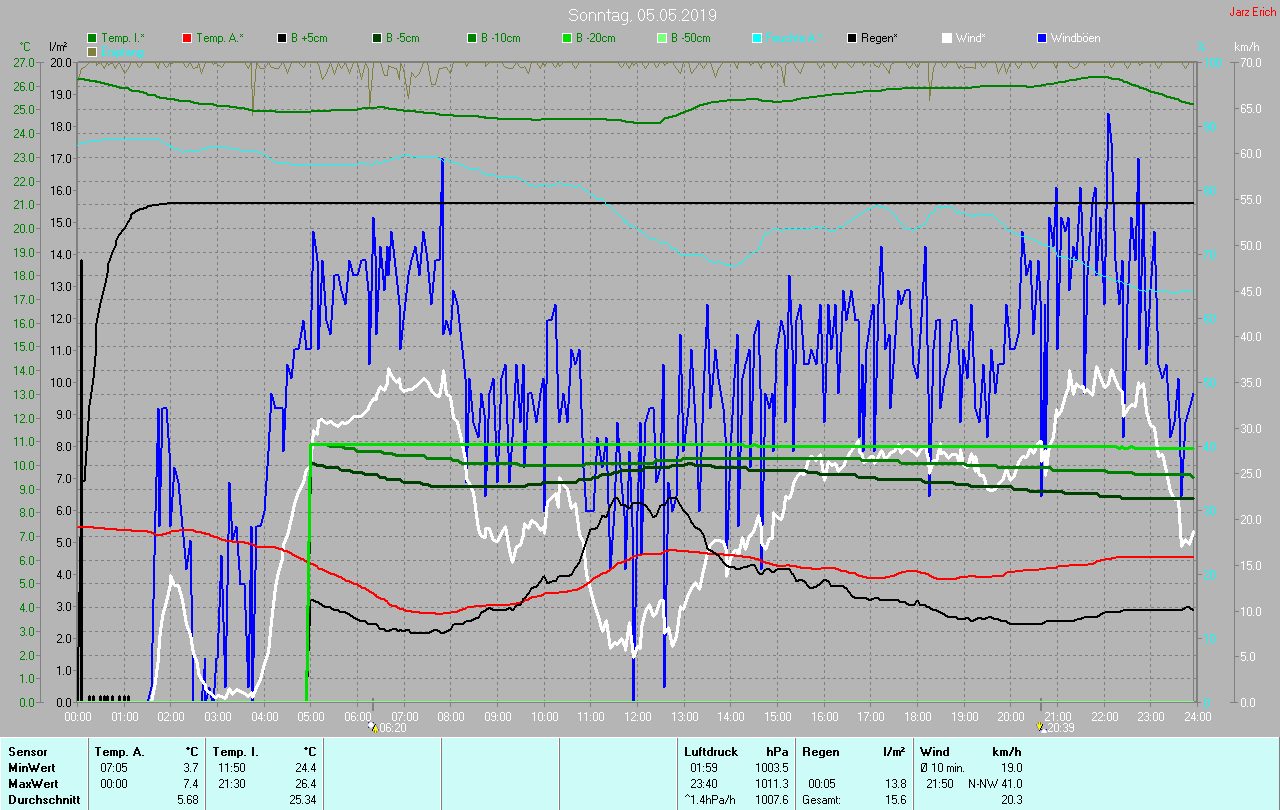Select the Regen column header
The width and height of the screenshot is (1280, 810).
click(820, 751)
